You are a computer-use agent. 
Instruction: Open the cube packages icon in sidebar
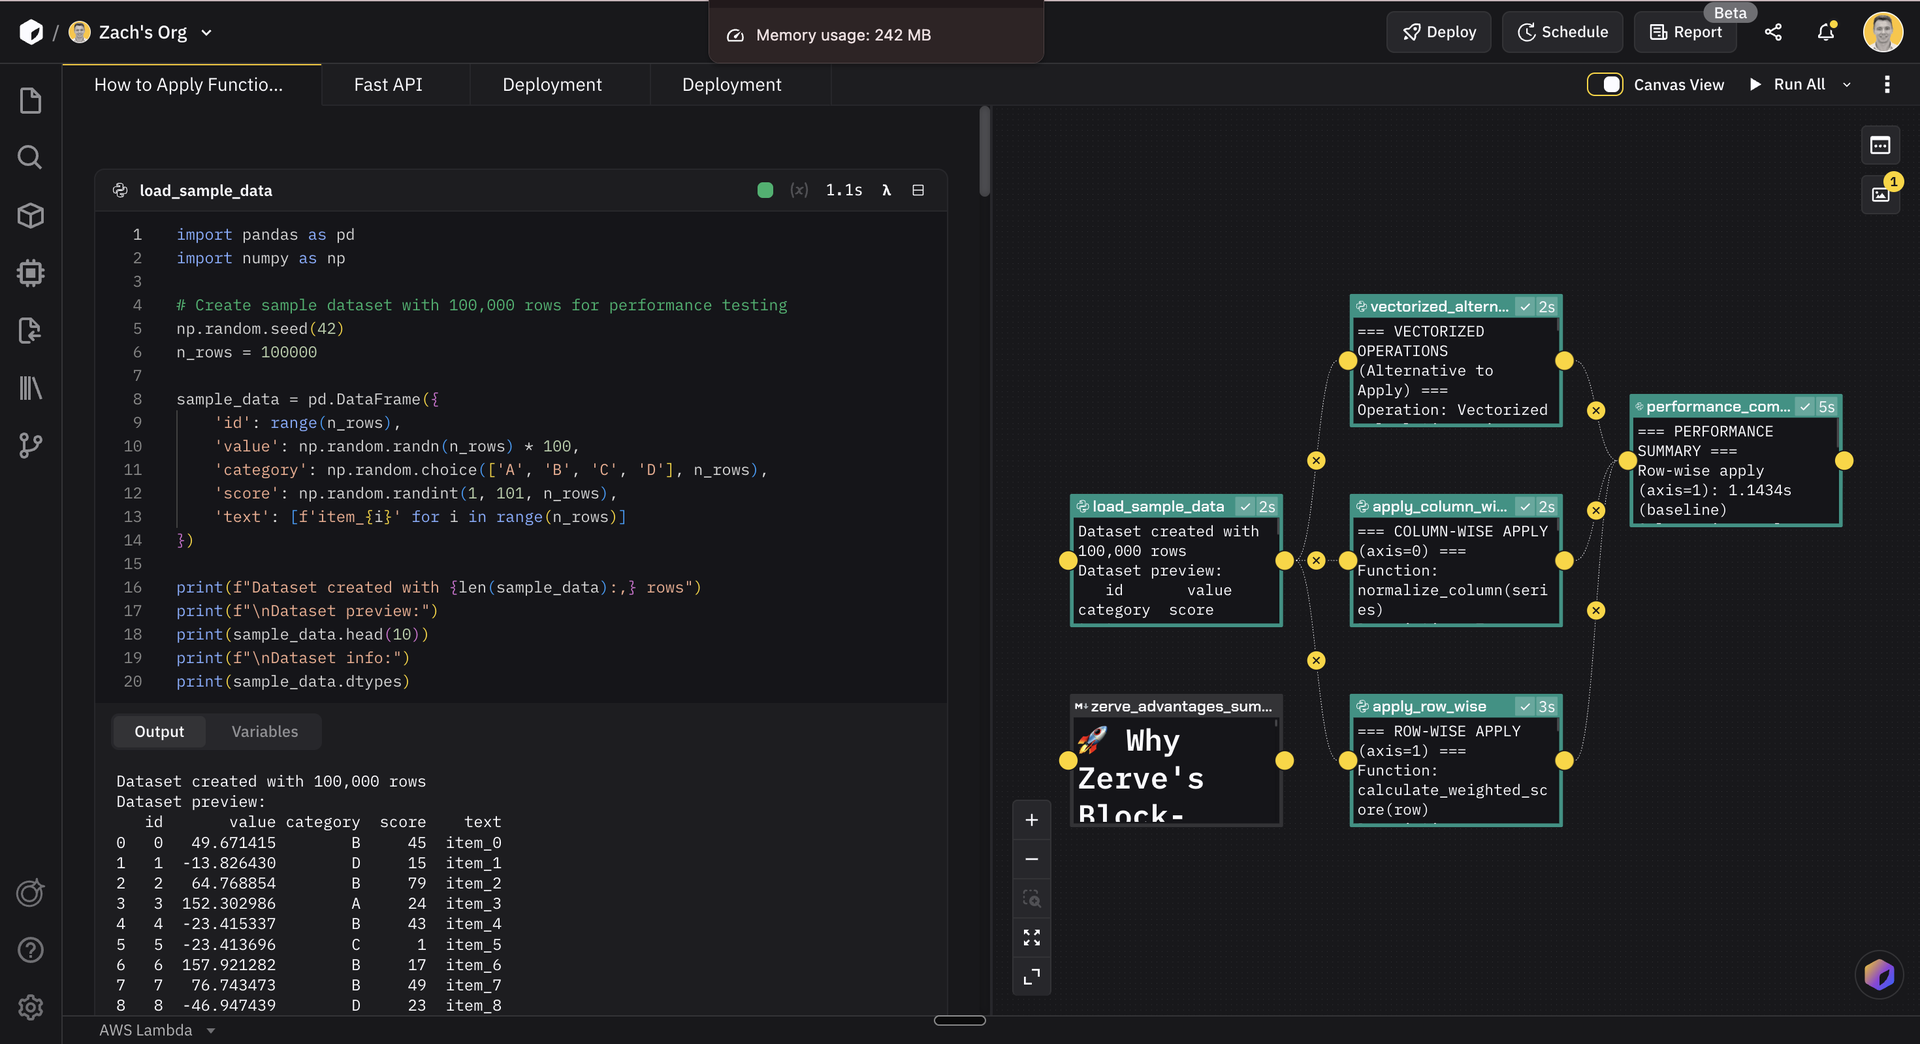point(30,215)
